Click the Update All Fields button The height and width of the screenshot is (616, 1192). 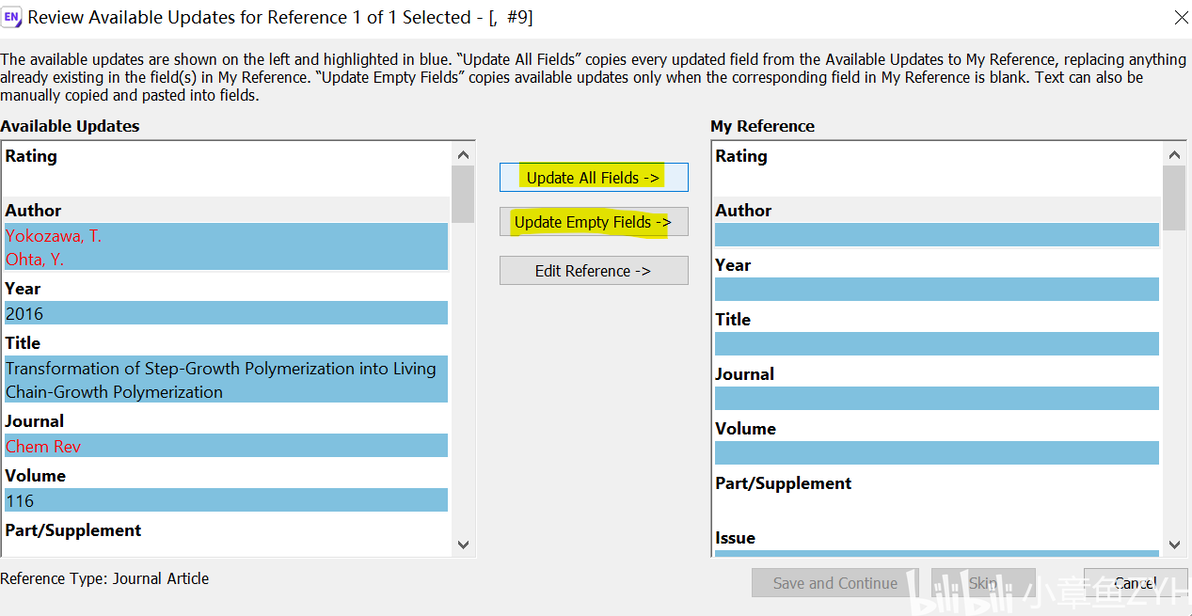tap(594, 177)
